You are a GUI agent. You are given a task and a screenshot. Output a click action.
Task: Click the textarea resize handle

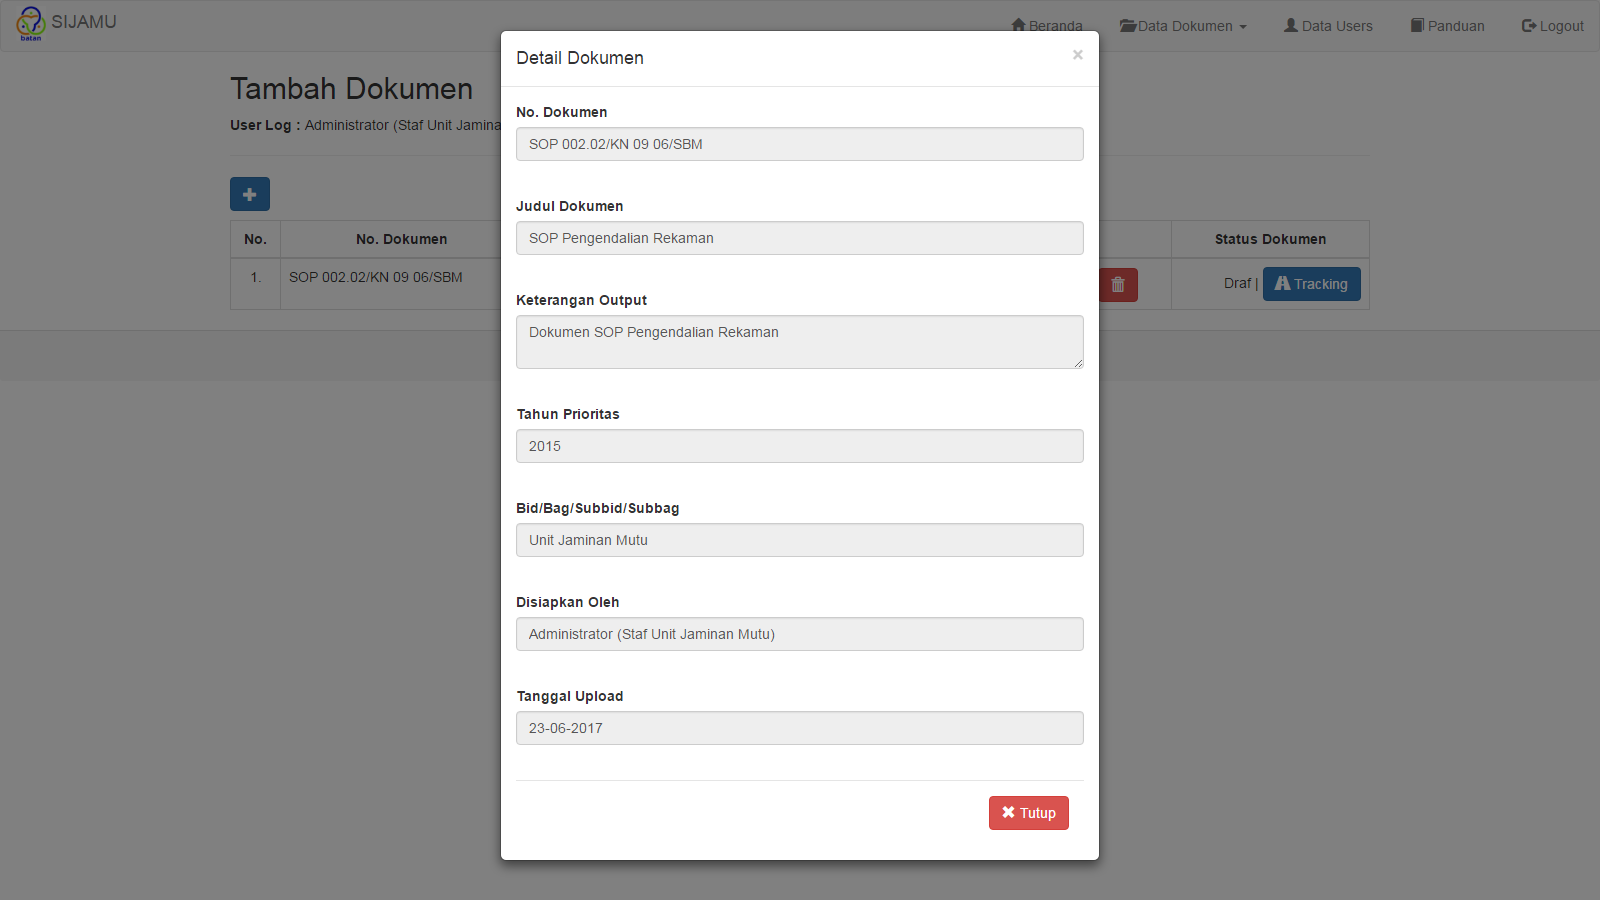1078,363
